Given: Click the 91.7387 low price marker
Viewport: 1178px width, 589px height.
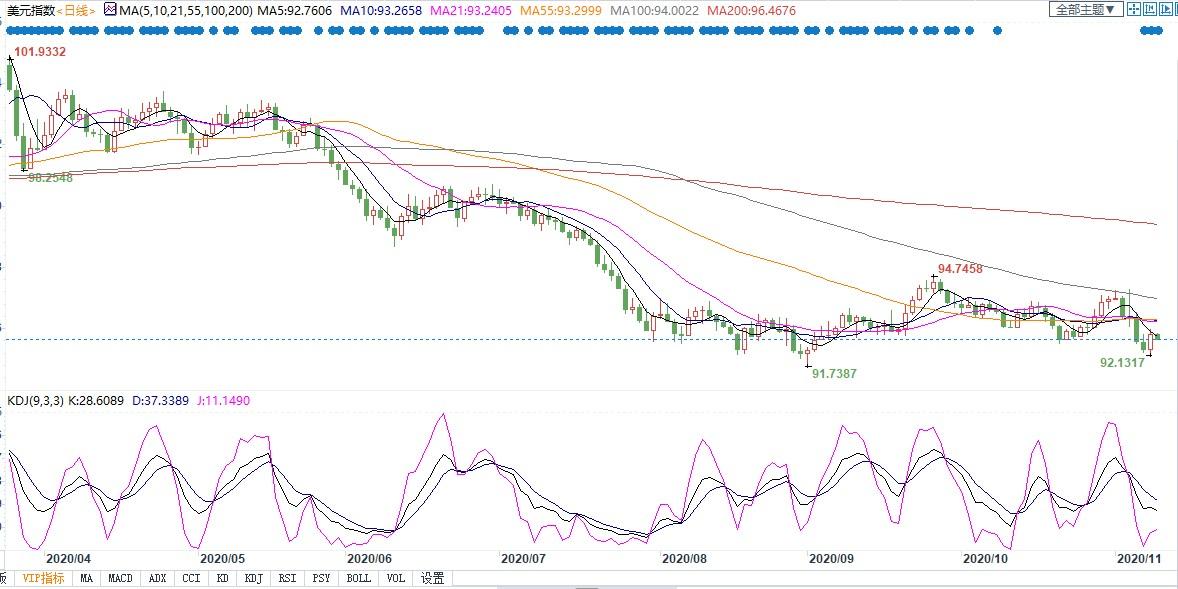Looking at the screenshot, I should [x=834, y=373].
